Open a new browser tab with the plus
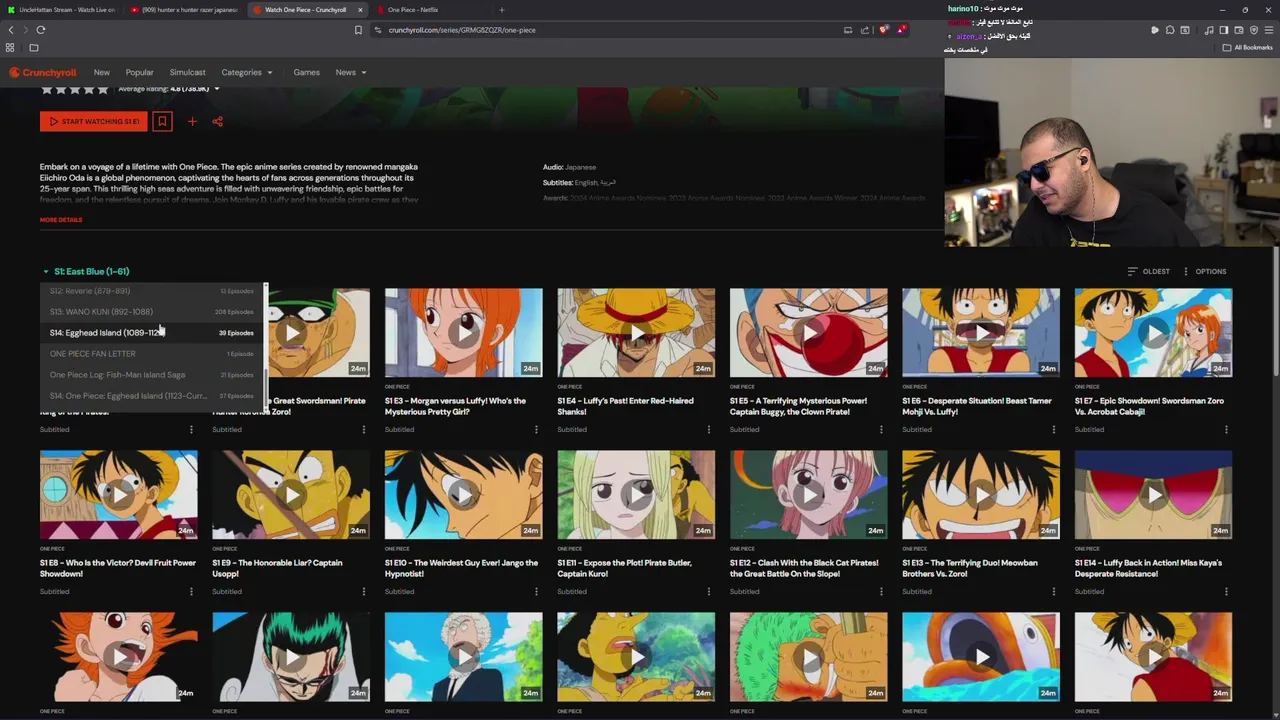 [501, 10]
